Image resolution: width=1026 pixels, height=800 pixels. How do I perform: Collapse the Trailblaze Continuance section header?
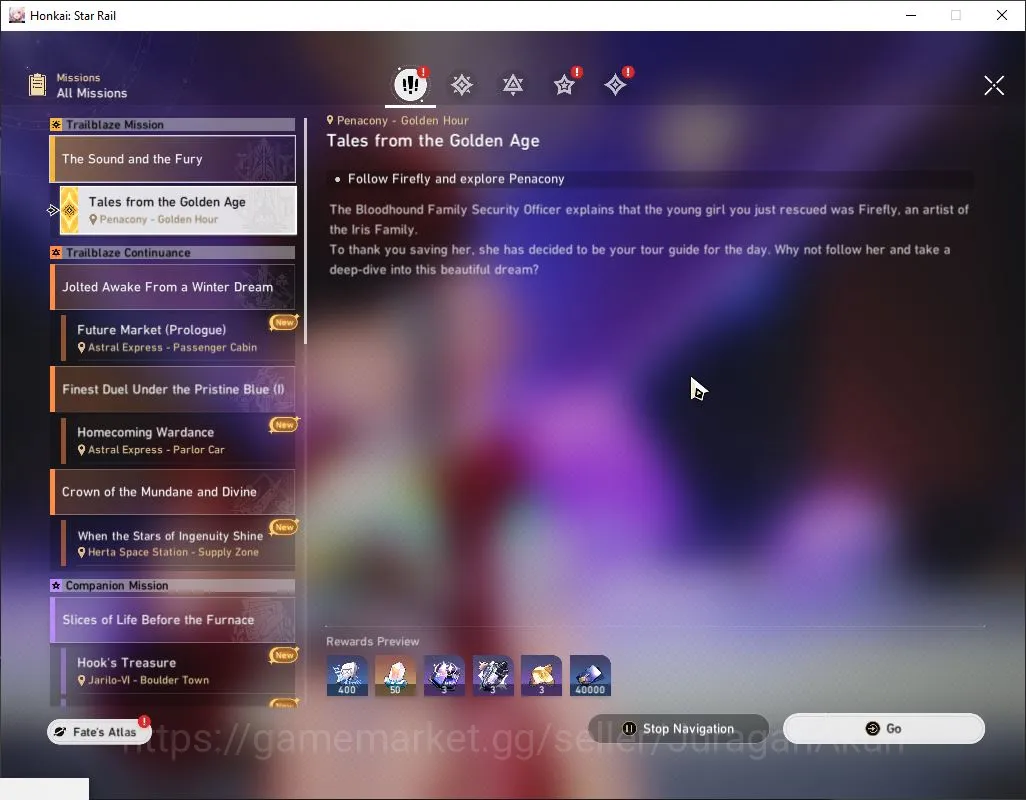(x=173, y=252)
